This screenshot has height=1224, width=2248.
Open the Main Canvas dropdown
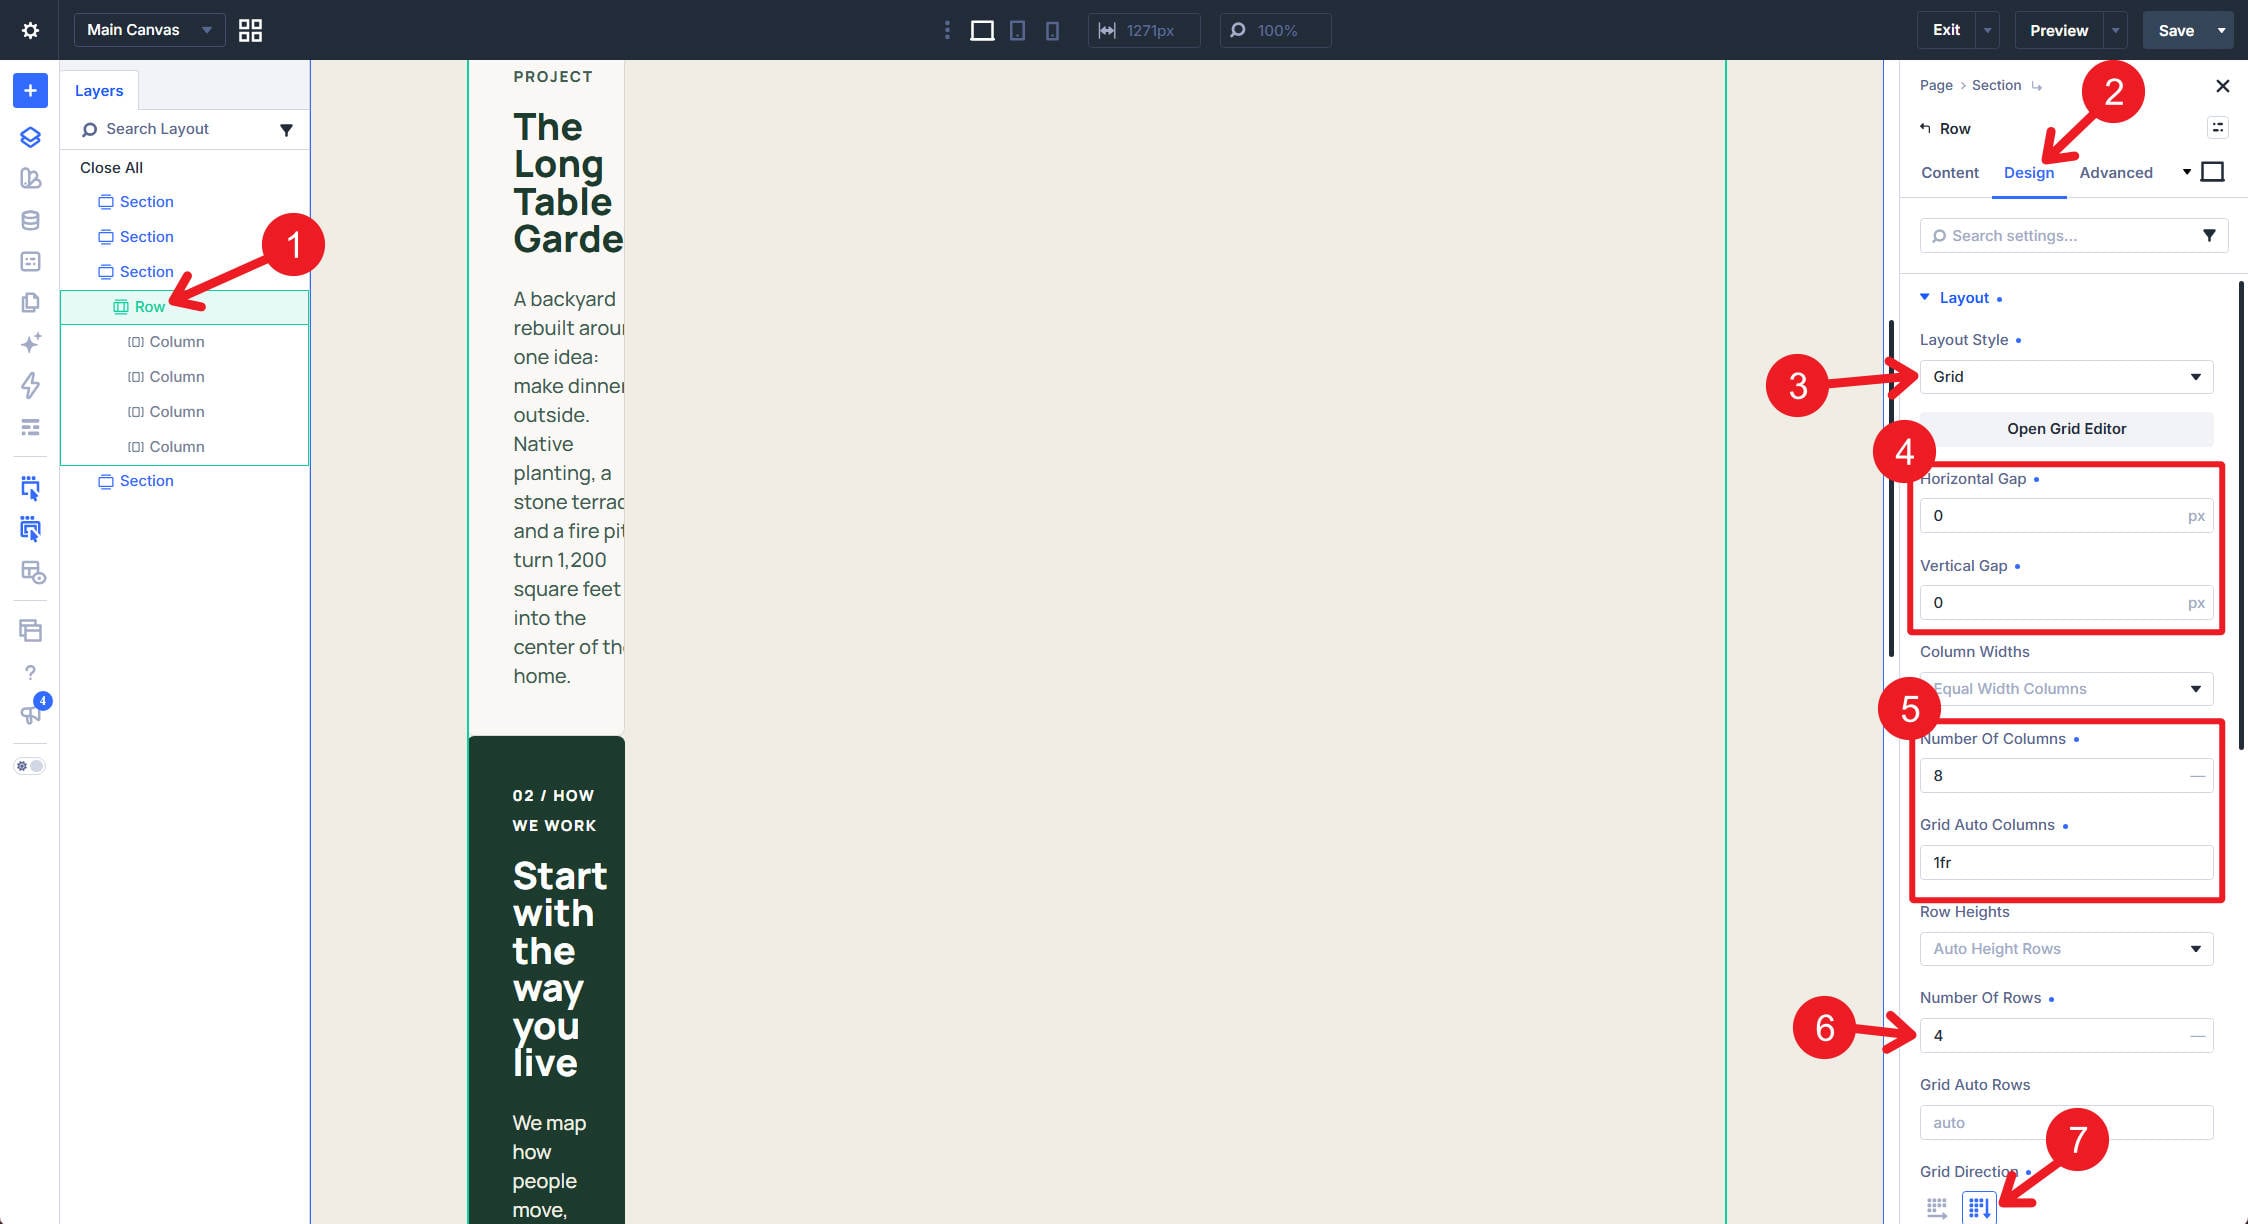(149, 30)
